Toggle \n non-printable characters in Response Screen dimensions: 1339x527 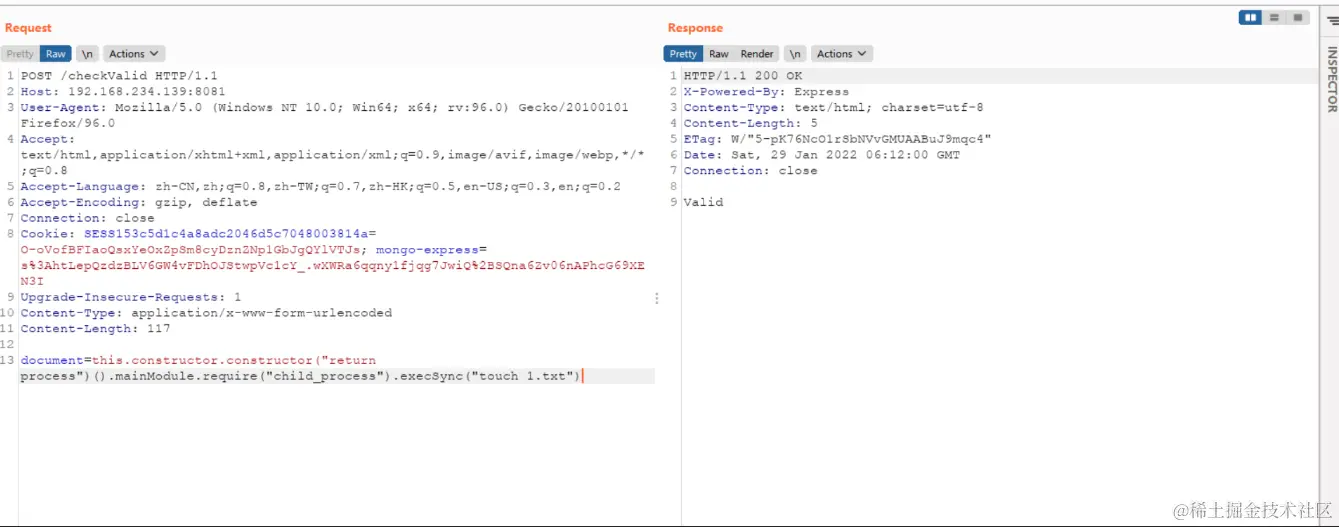[796, 54]
